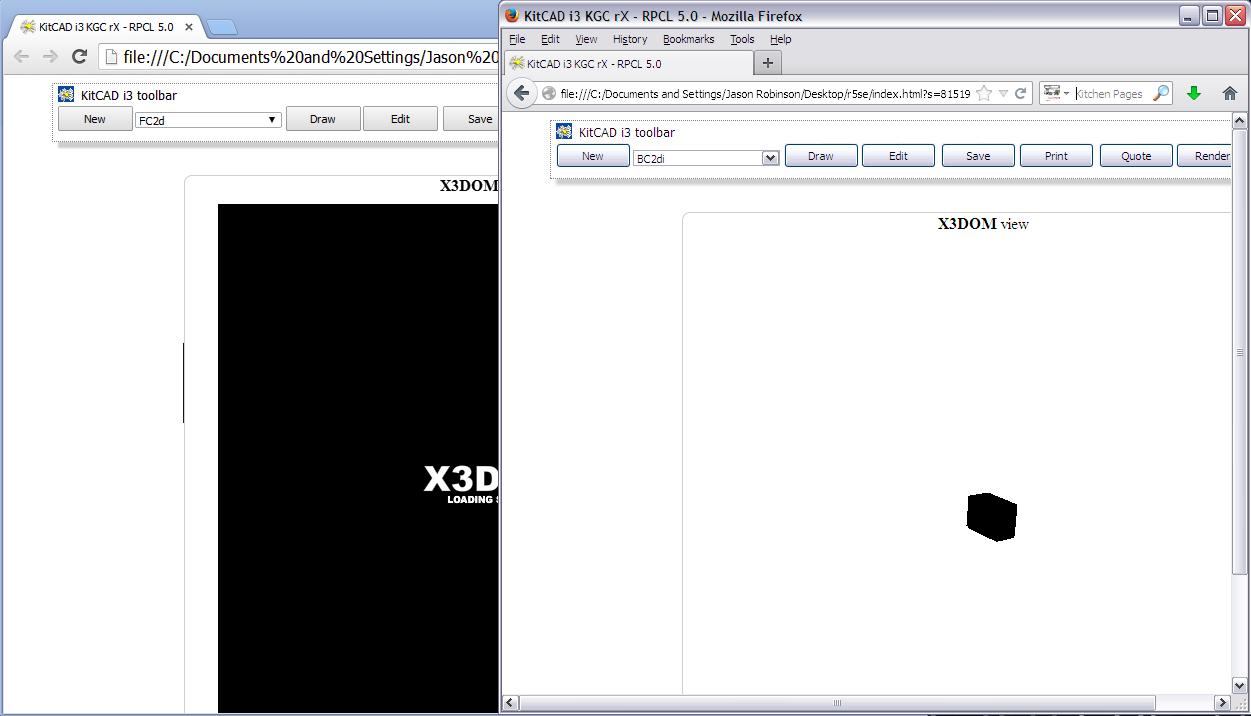Click the New button in Firefox
The image size is (1251, 716).
point(593,156)
